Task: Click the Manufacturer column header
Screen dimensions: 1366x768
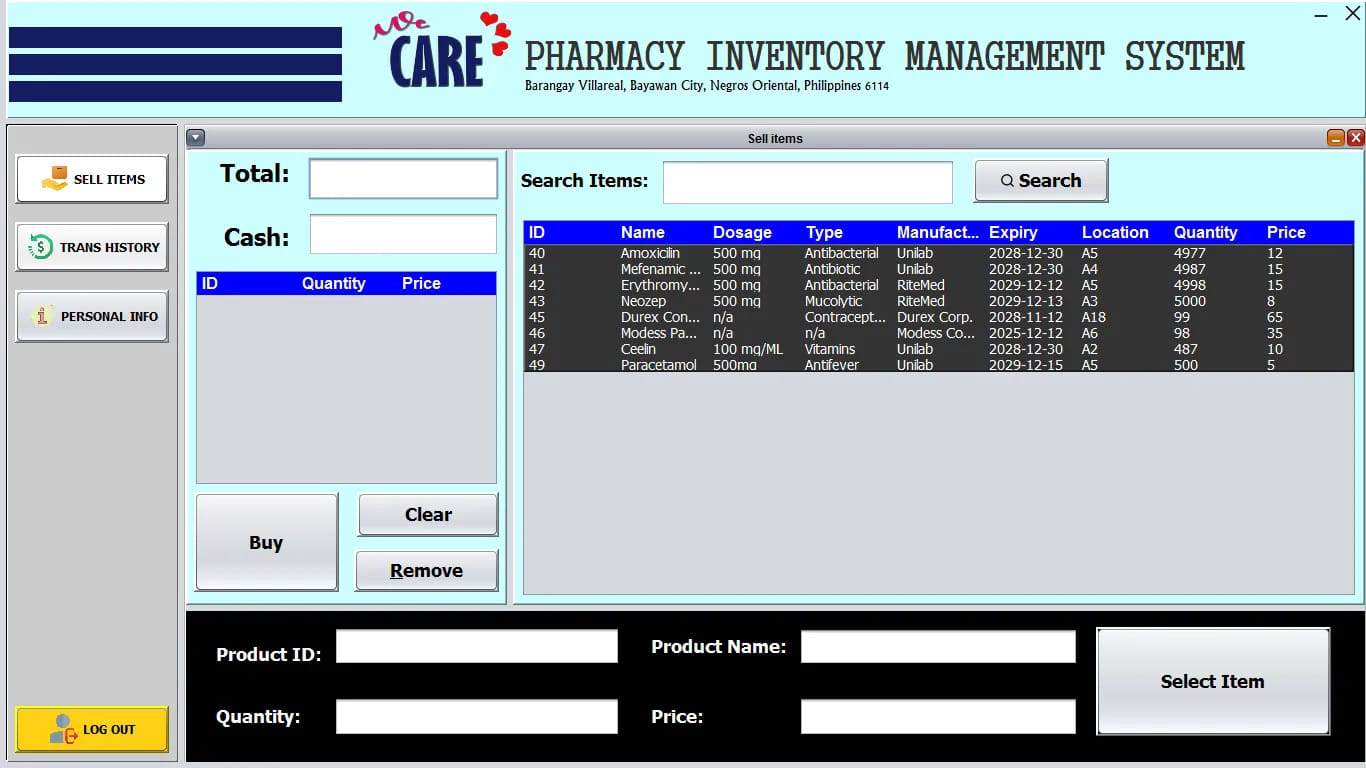Action: 938,232
